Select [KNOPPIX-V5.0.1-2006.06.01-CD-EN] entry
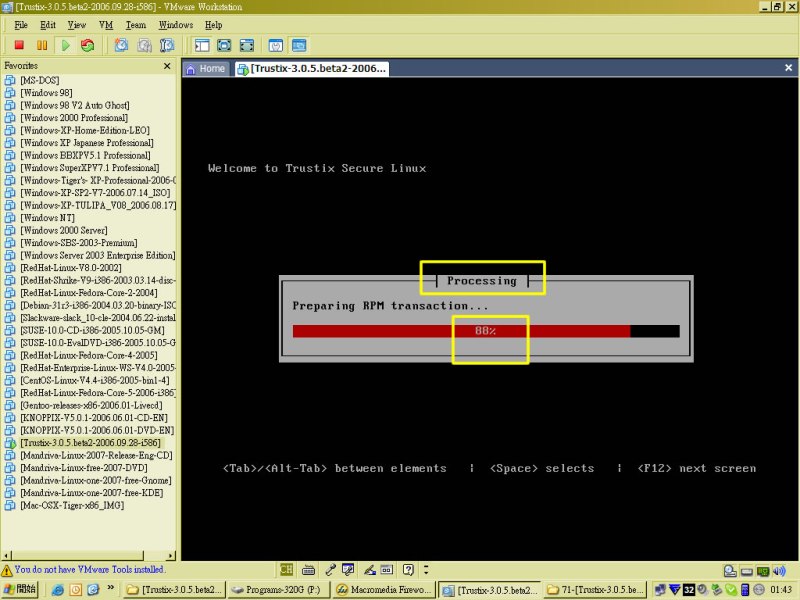The width and height of the screenshot is (800, 600). [94, 418]
